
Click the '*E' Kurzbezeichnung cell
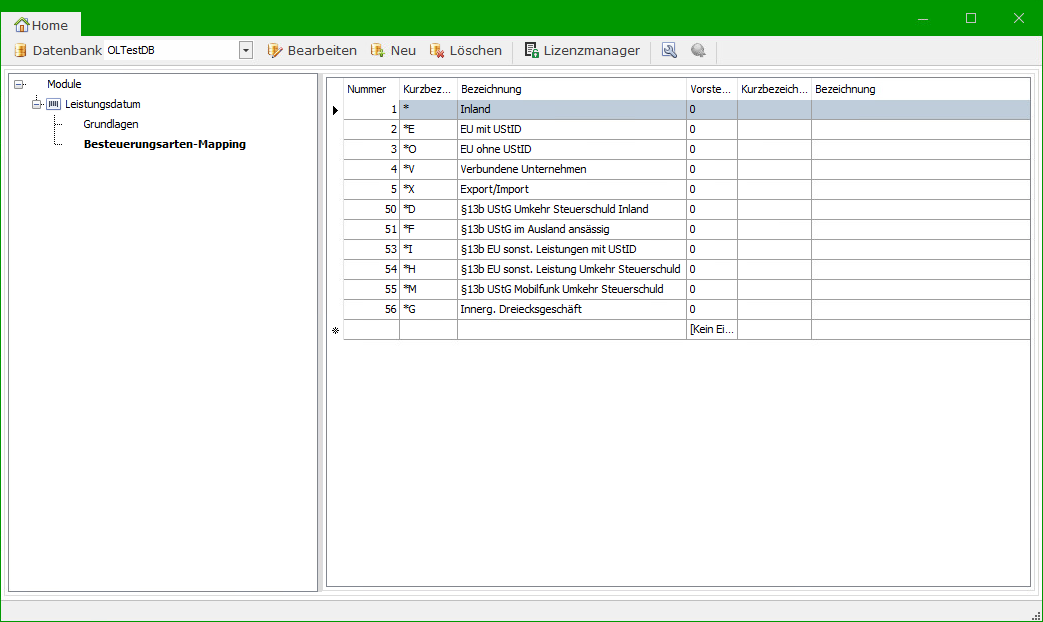tap(428, 130)
